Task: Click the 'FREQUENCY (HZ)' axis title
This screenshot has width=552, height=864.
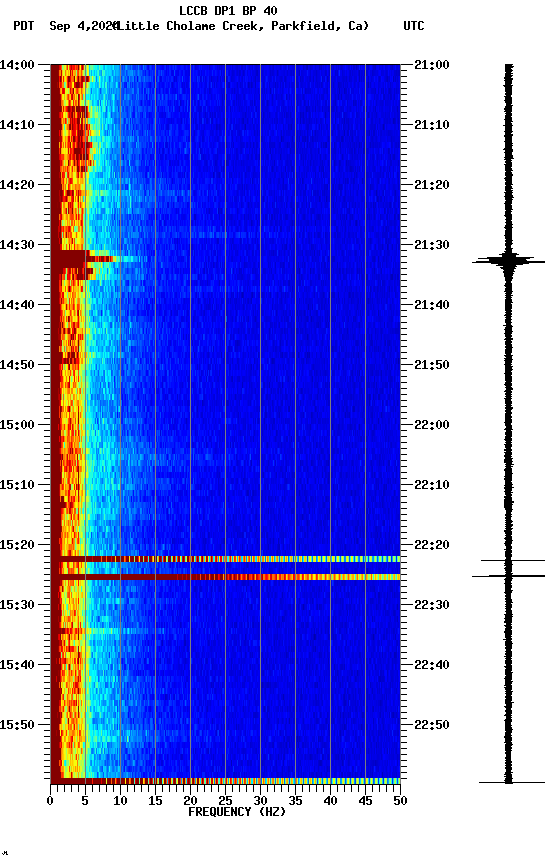Action: (237, 812)
